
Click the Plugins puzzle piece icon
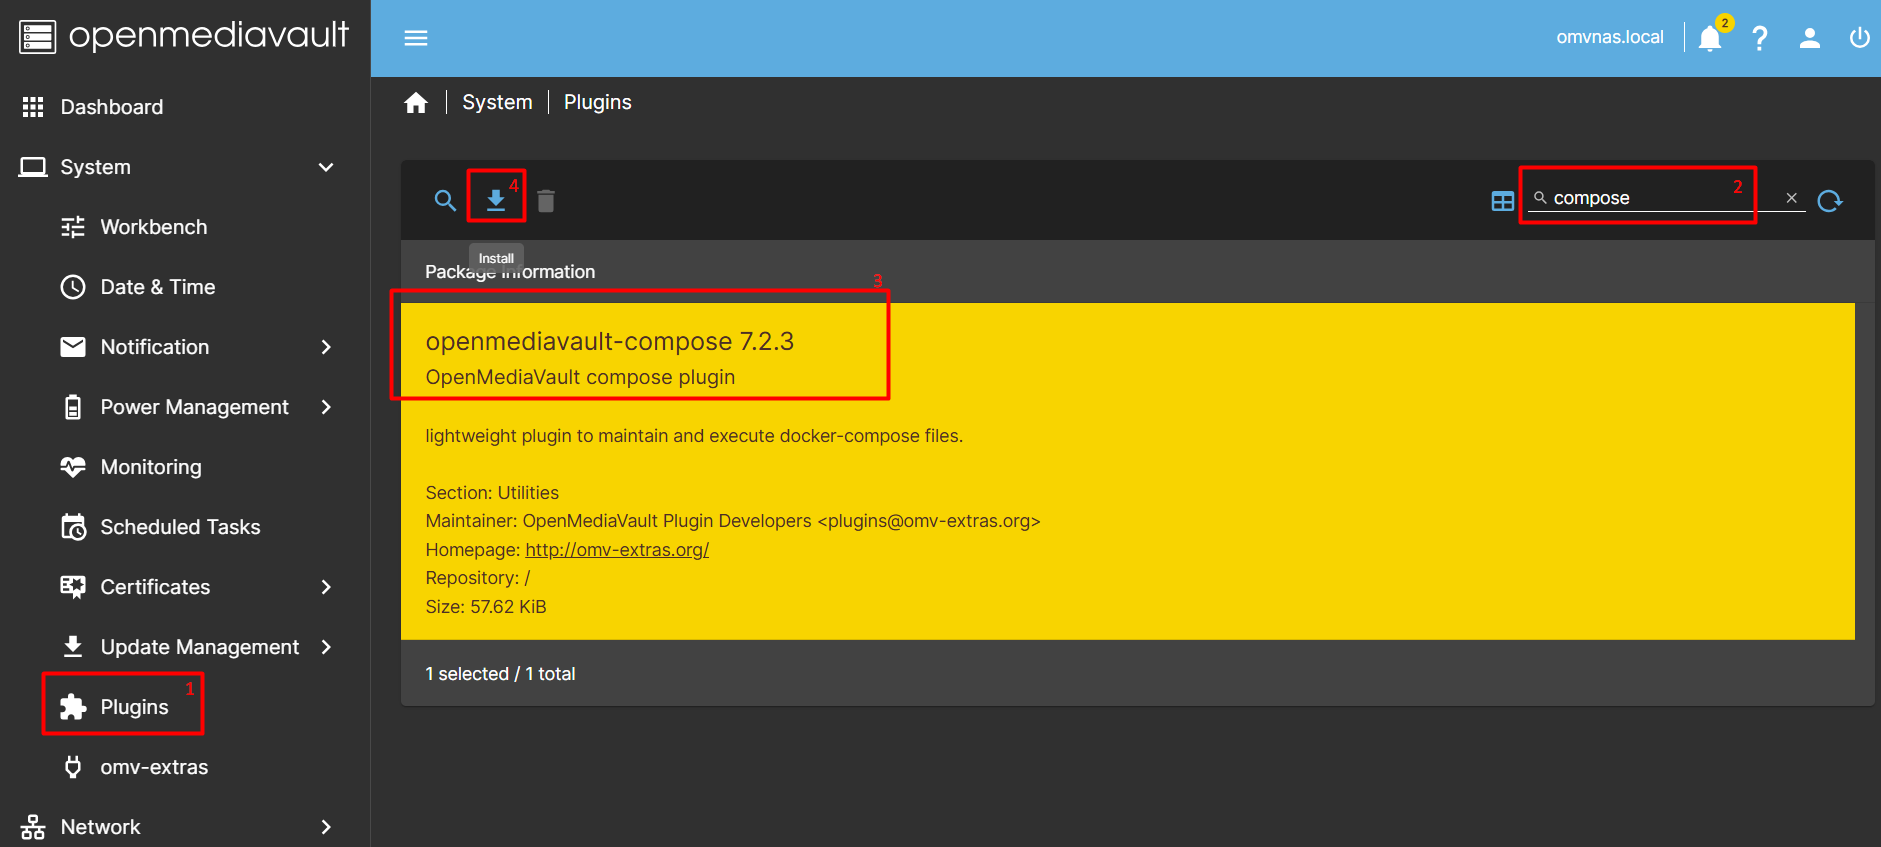tap(73, 707)
